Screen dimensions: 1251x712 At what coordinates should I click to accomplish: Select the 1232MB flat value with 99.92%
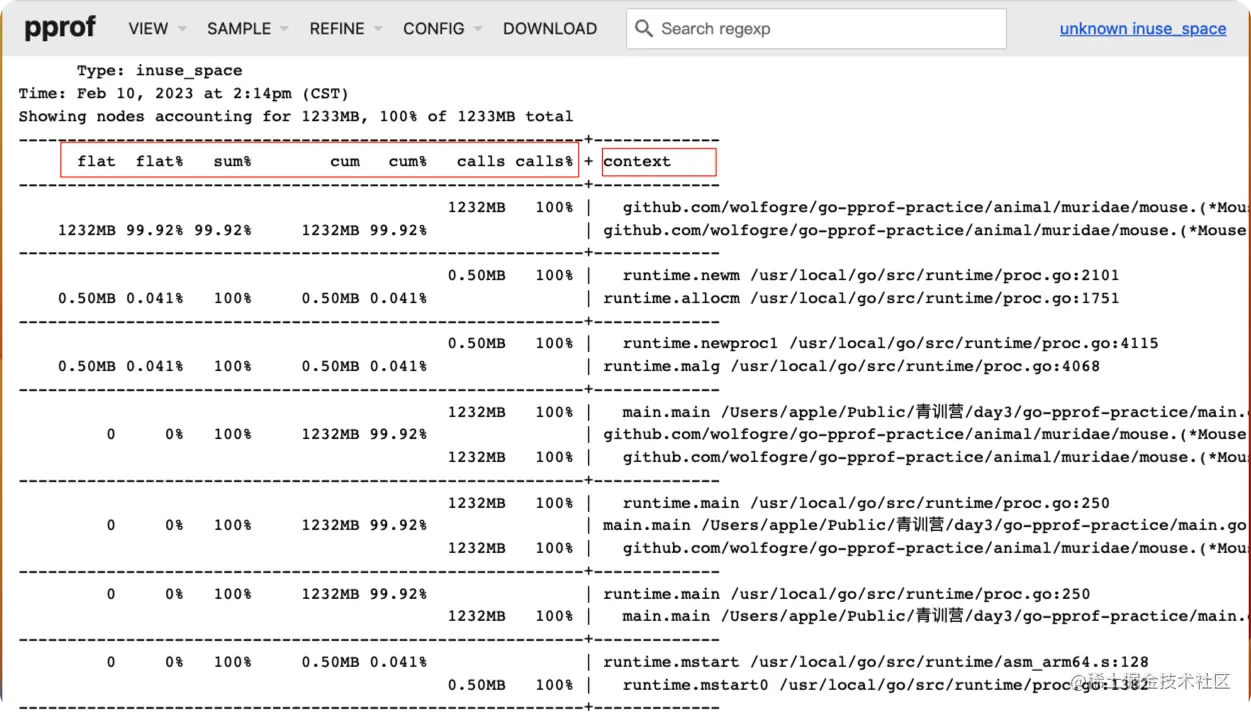point(87,230)
